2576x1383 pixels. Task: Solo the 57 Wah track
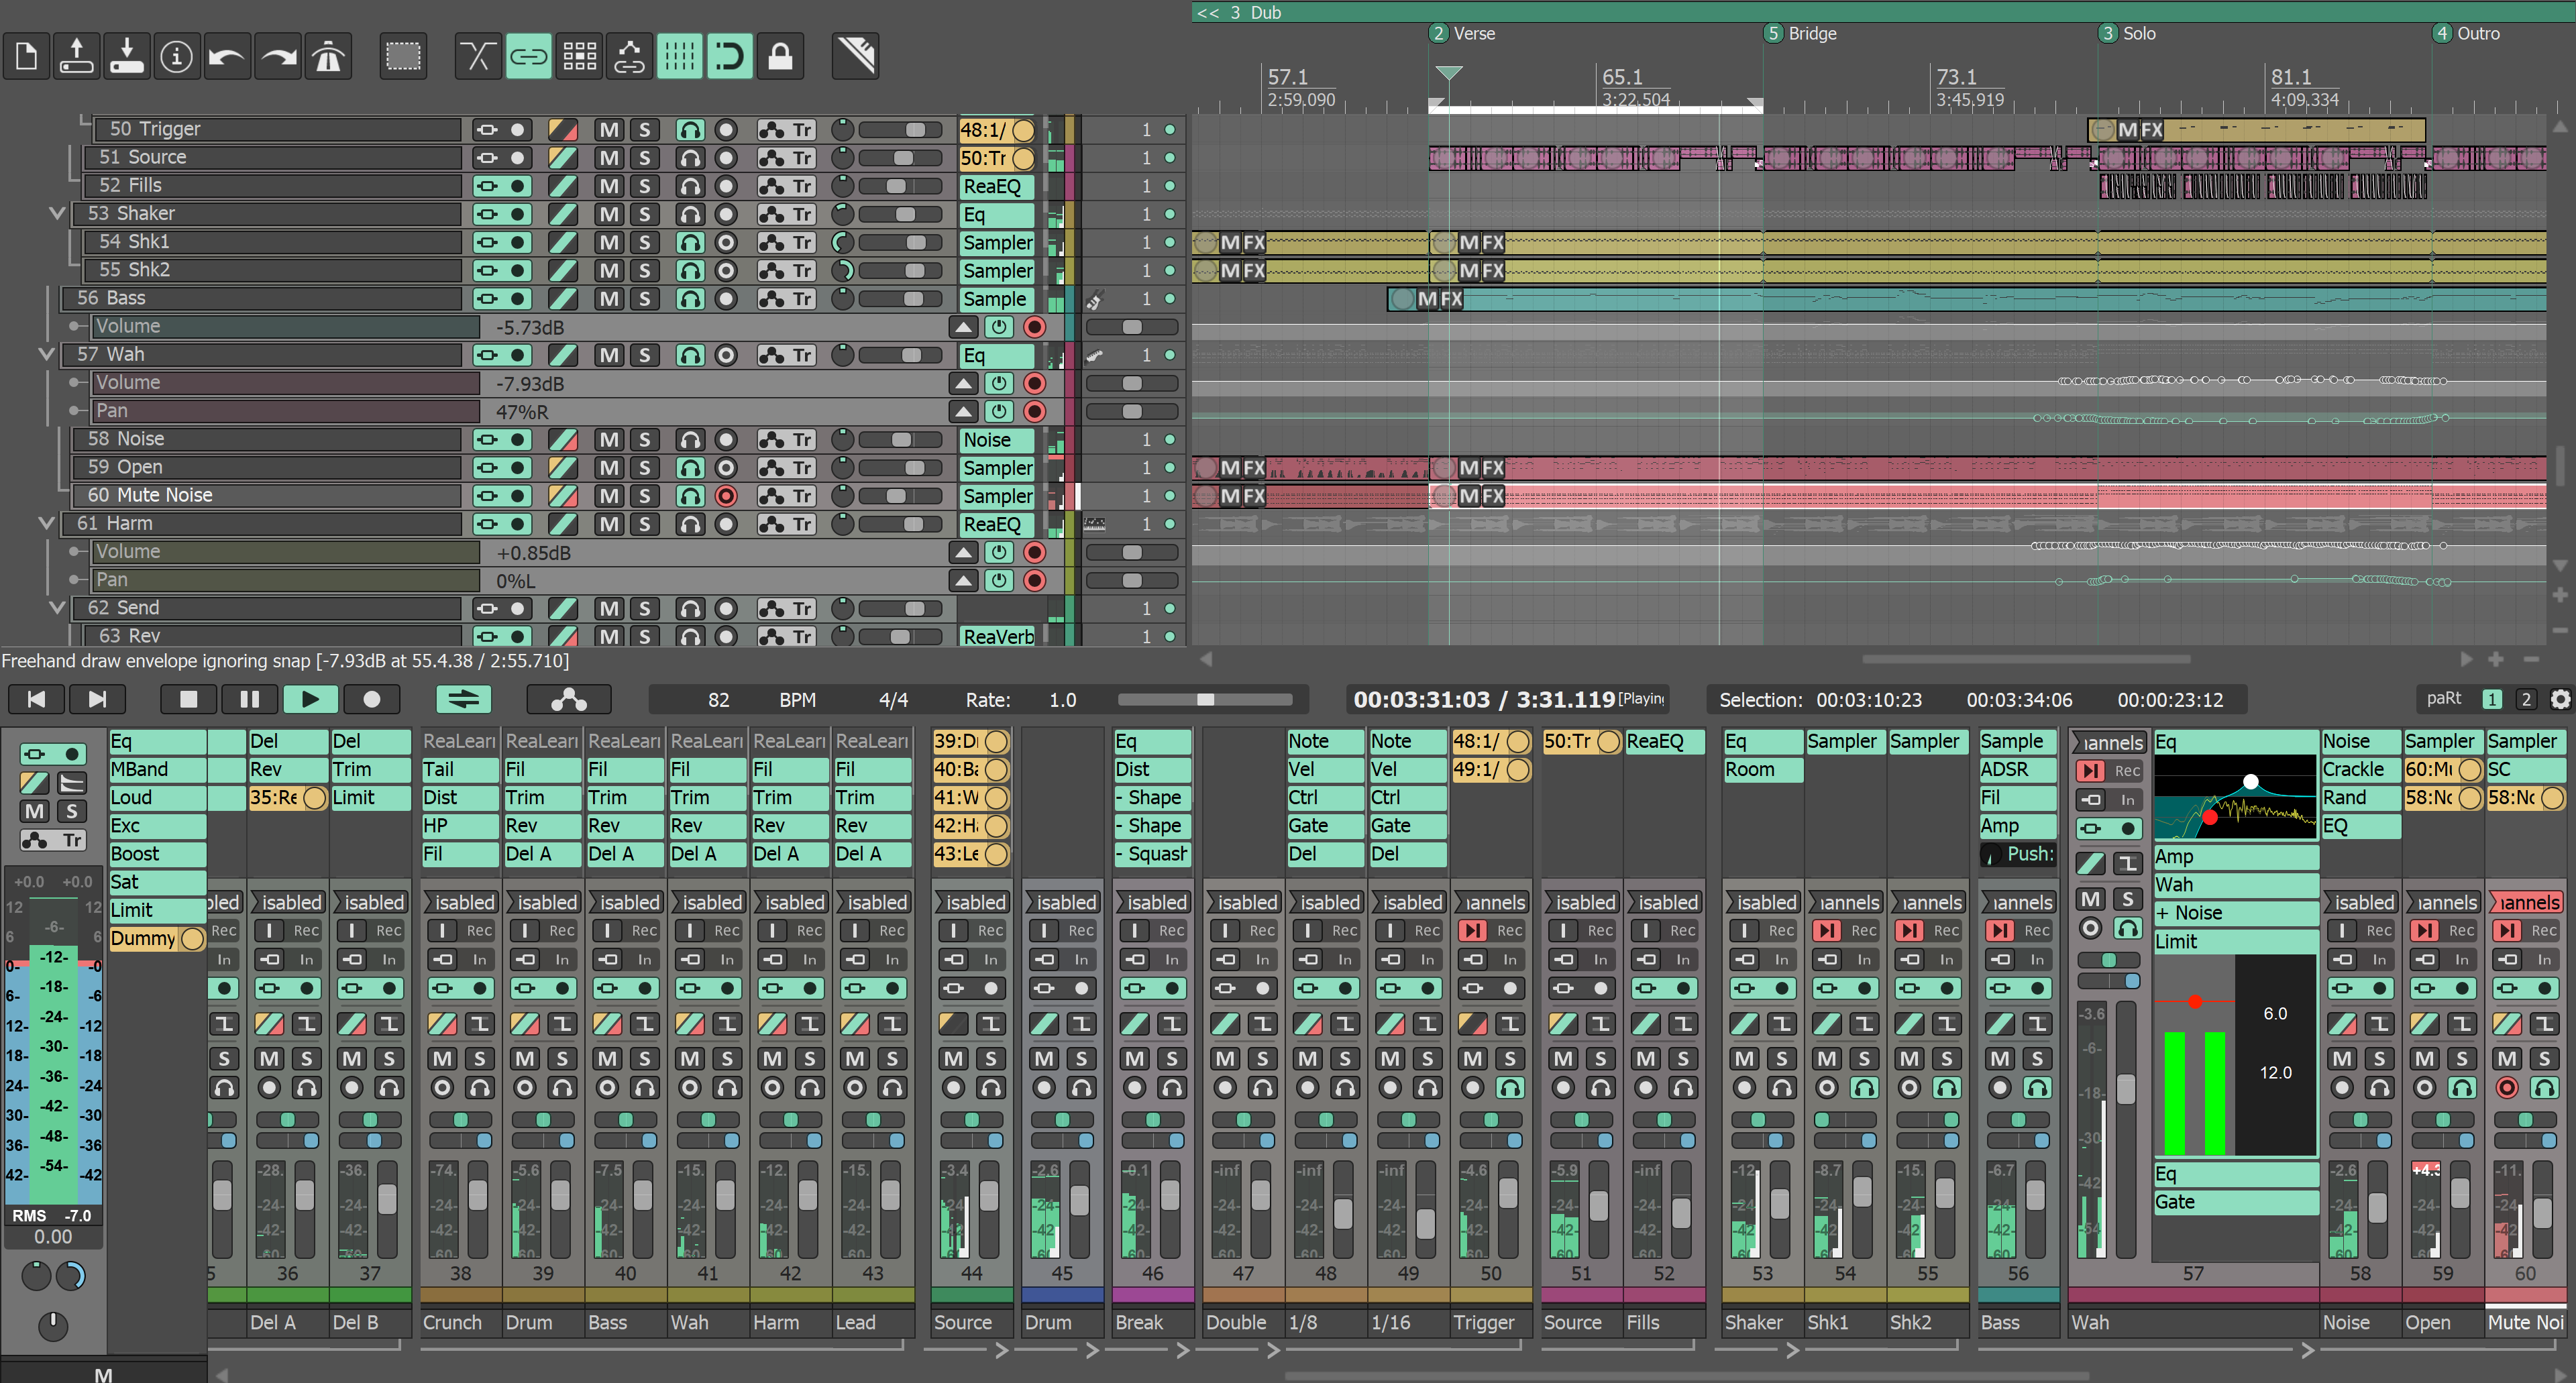pyautogui.click(x=644, y=355)
